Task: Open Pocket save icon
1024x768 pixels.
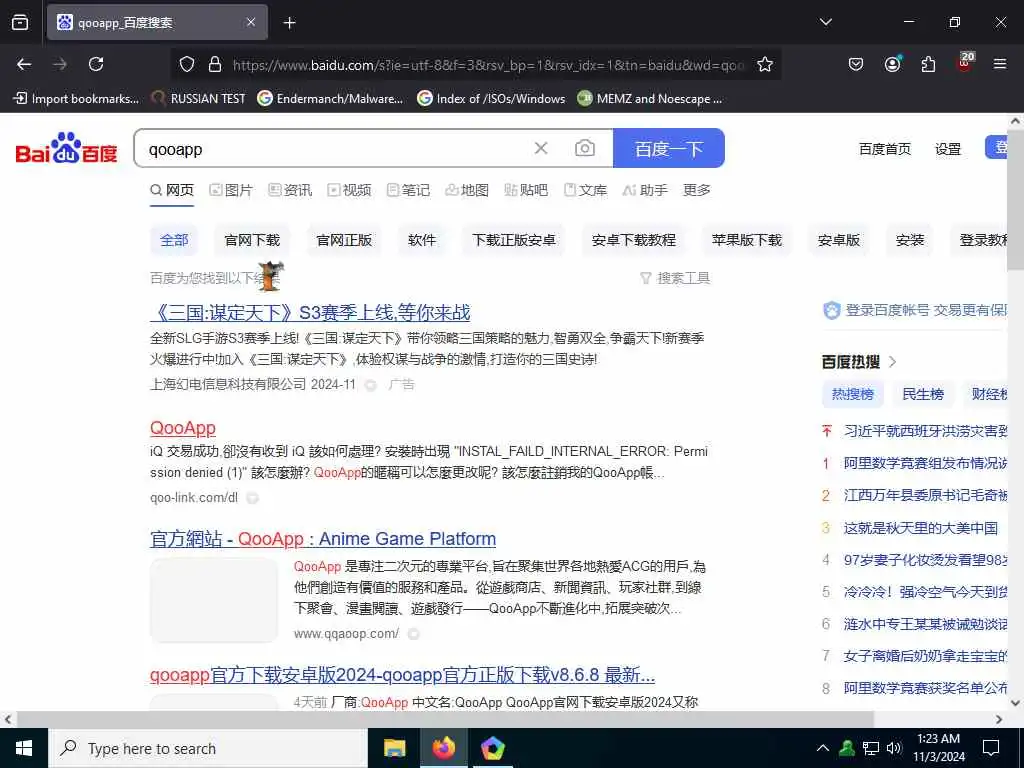Action: coord(856,64)
